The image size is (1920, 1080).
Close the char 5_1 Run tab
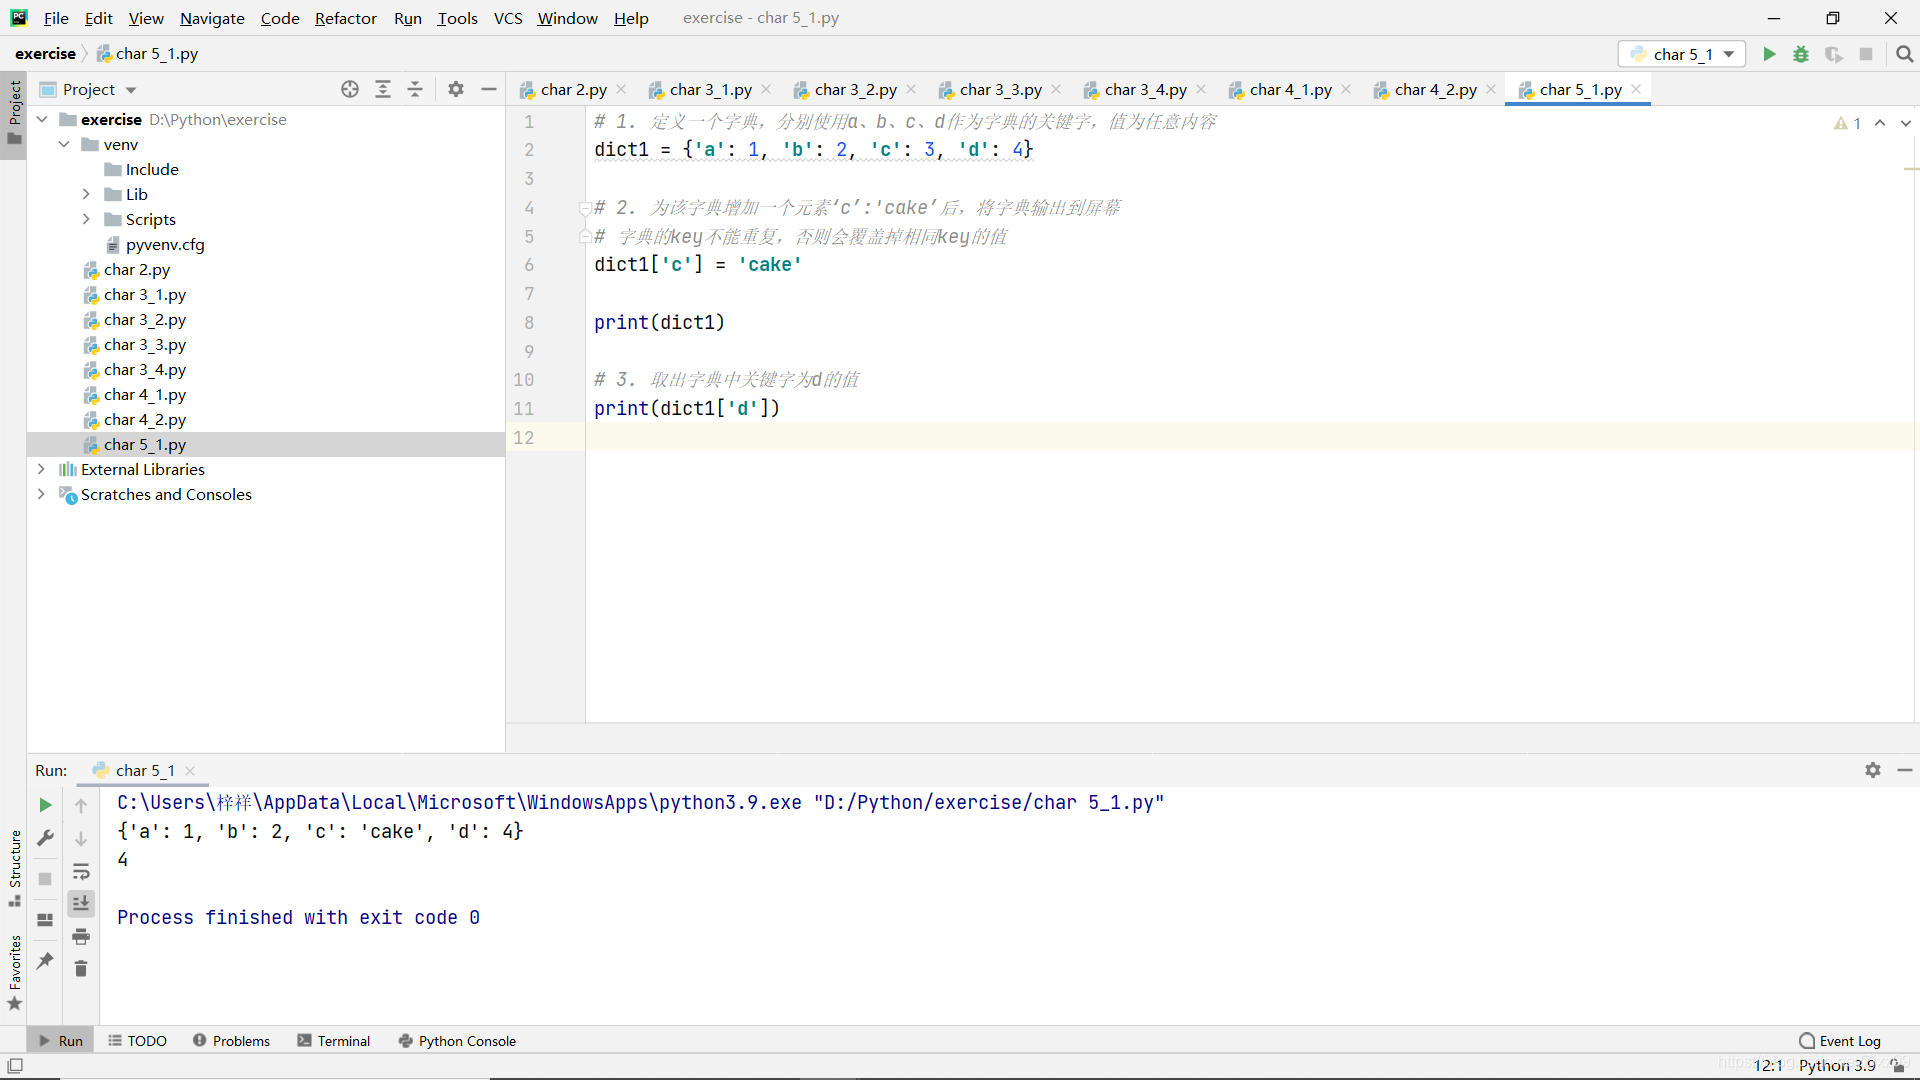(x=190, y=771)
